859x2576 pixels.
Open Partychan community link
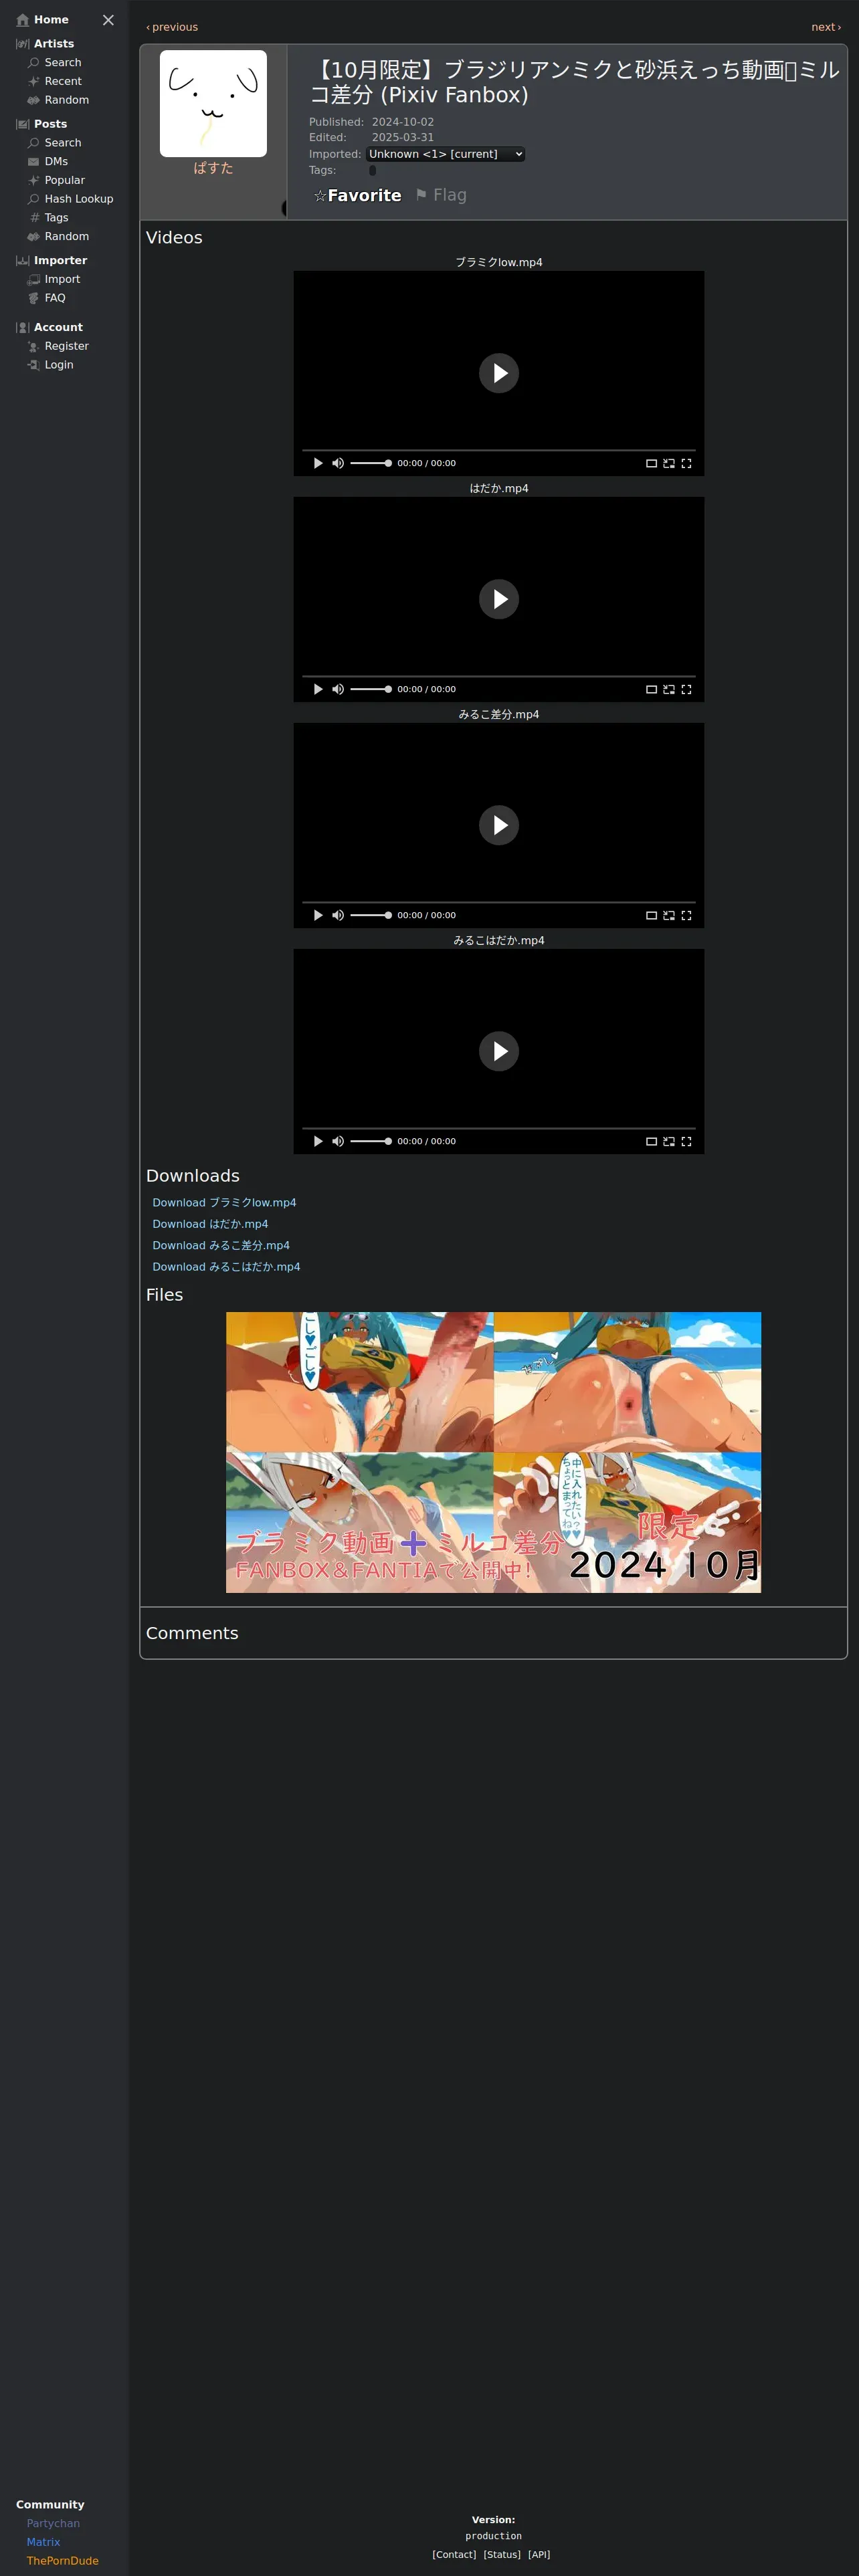(x=53, y=2523)
